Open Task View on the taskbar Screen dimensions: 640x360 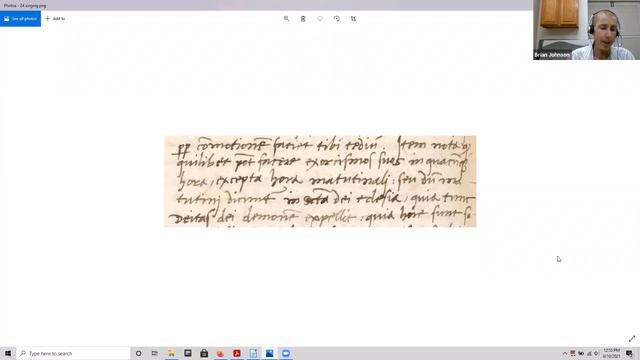[x=155, y=353]
